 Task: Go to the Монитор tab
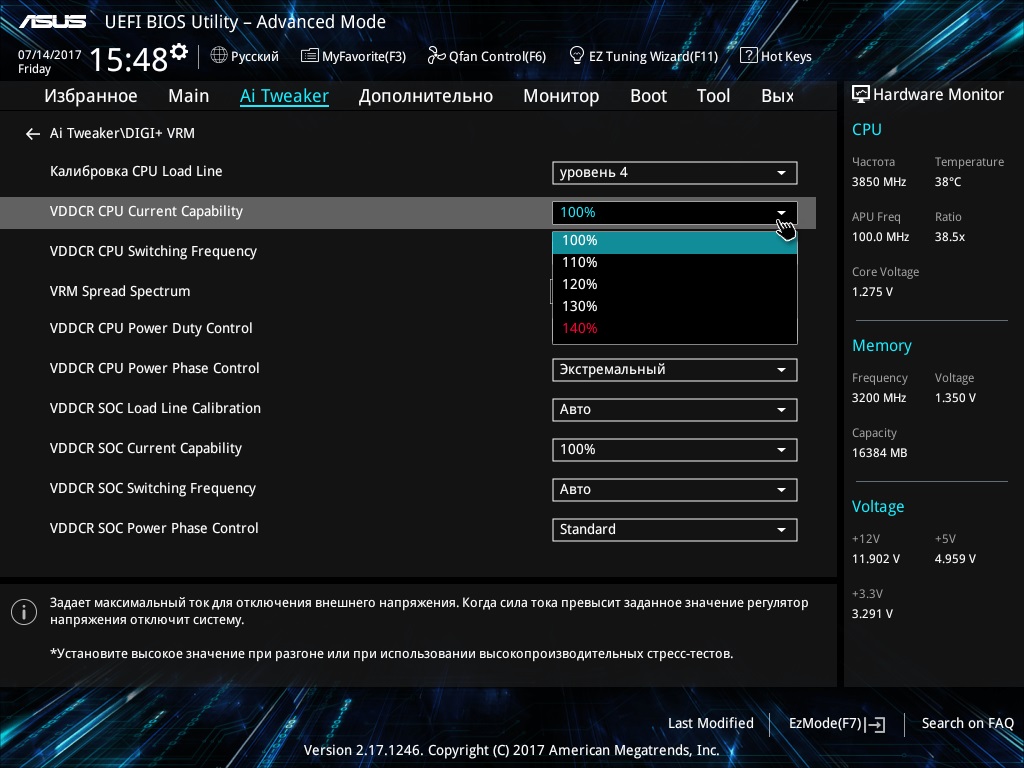pos(561,96)
